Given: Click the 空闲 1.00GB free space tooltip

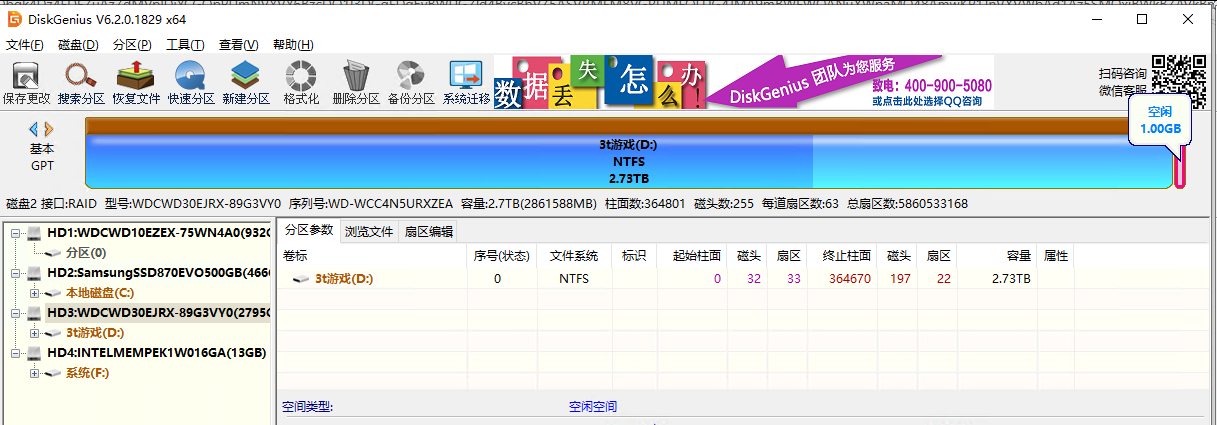Looking at the screenshot, I should [x=1160, y=122].
